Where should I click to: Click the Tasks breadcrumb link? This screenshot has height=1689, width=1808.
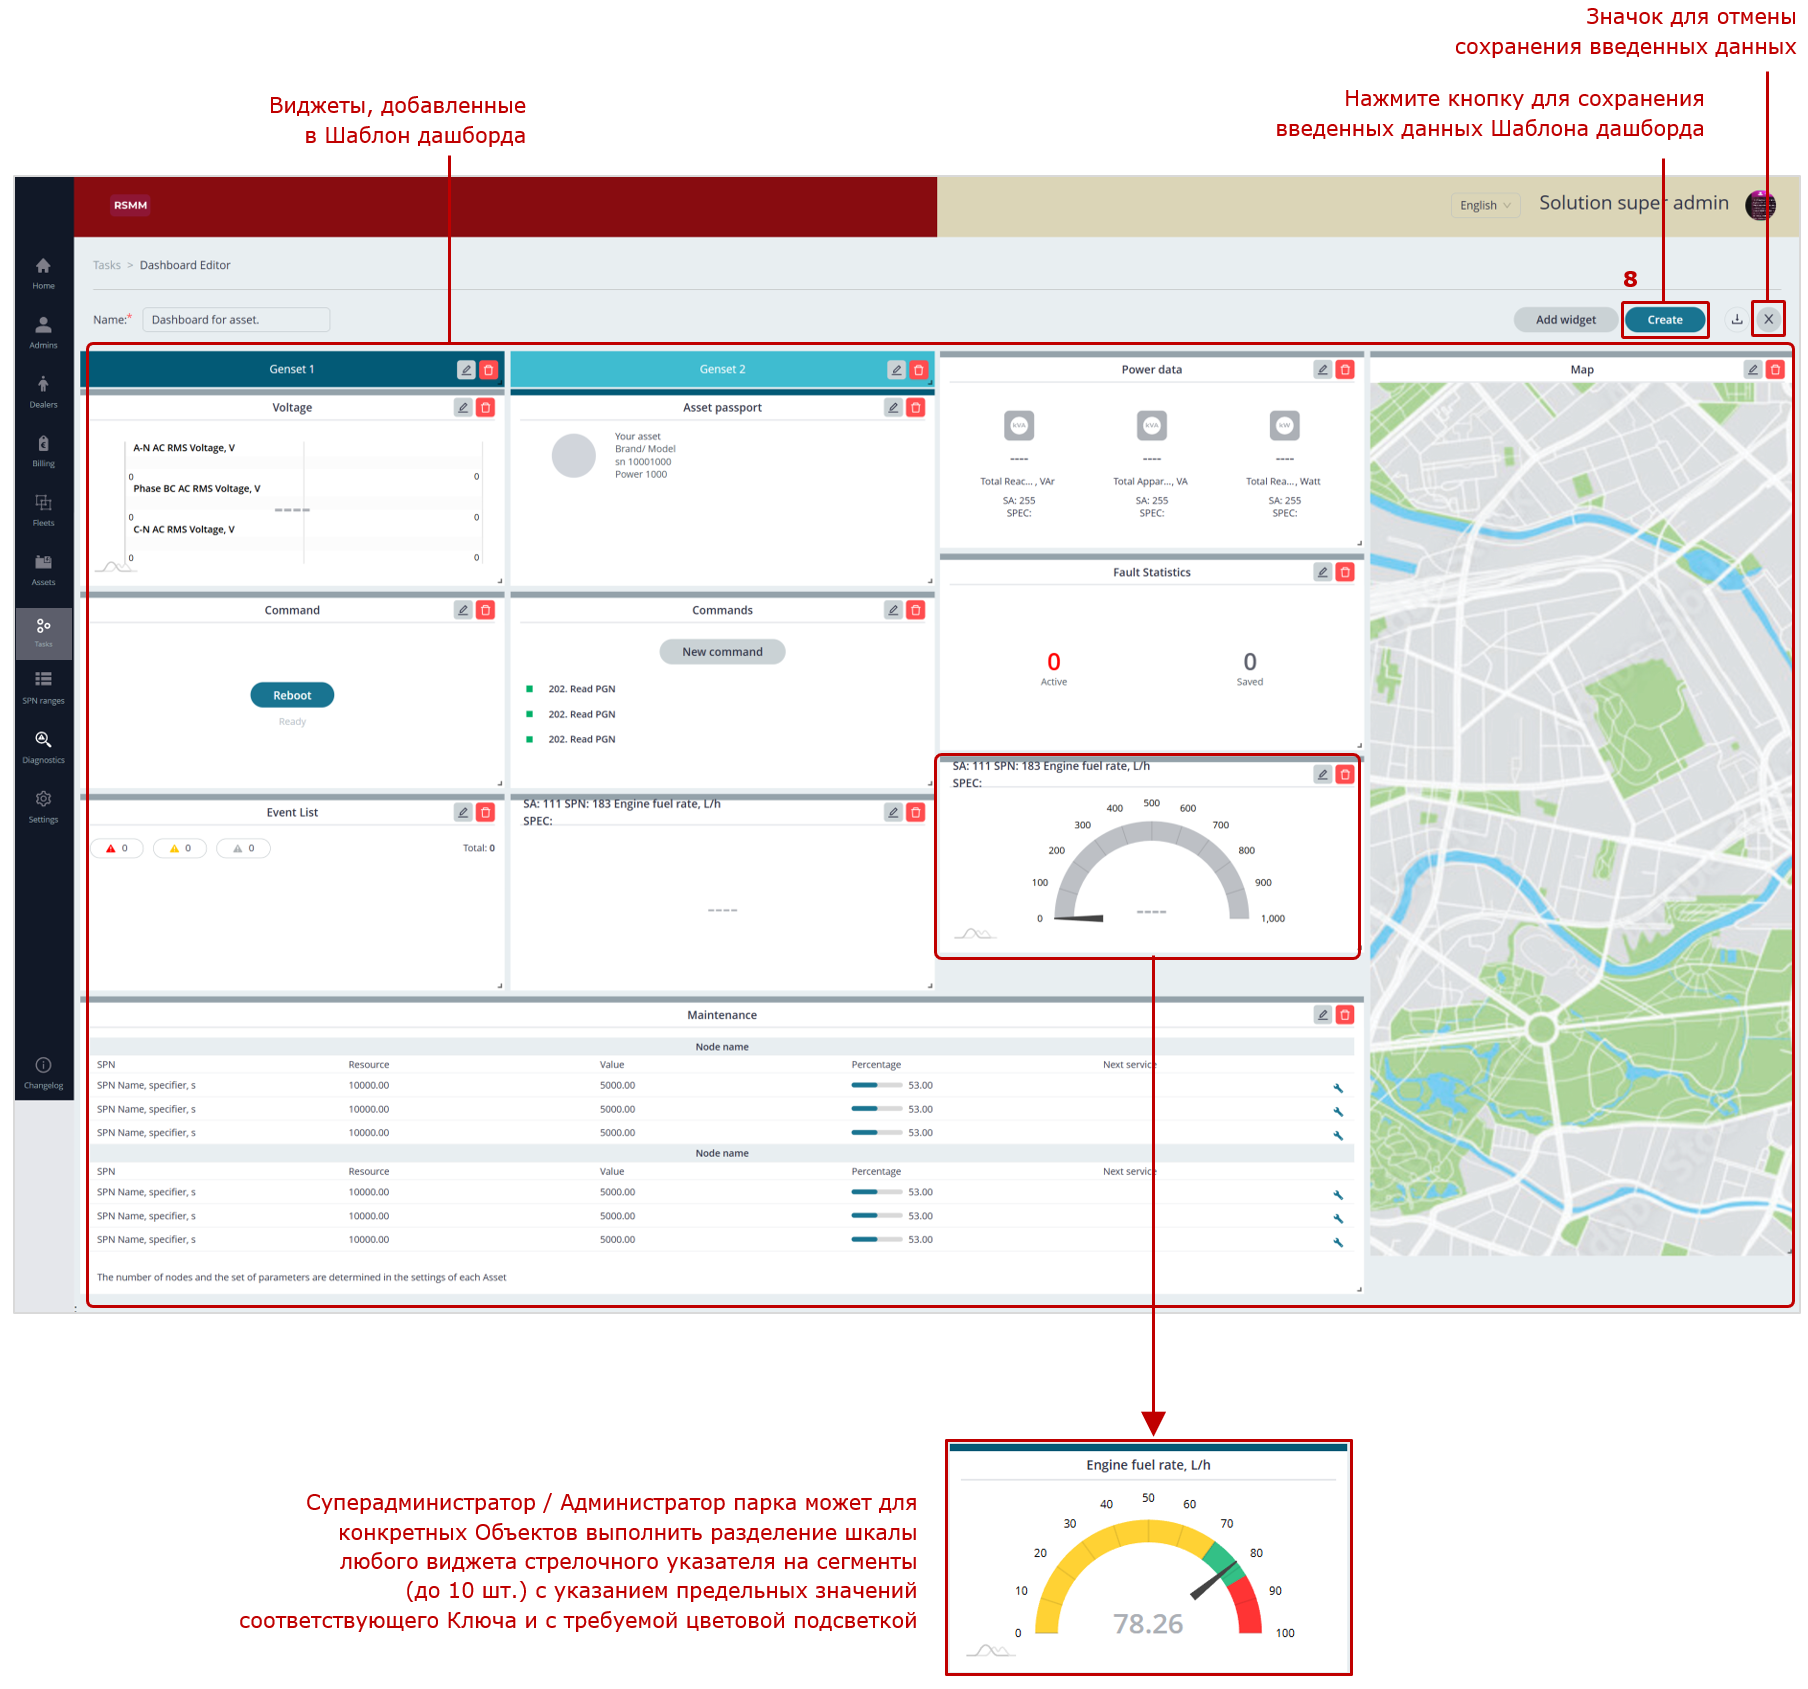point(106,266)
